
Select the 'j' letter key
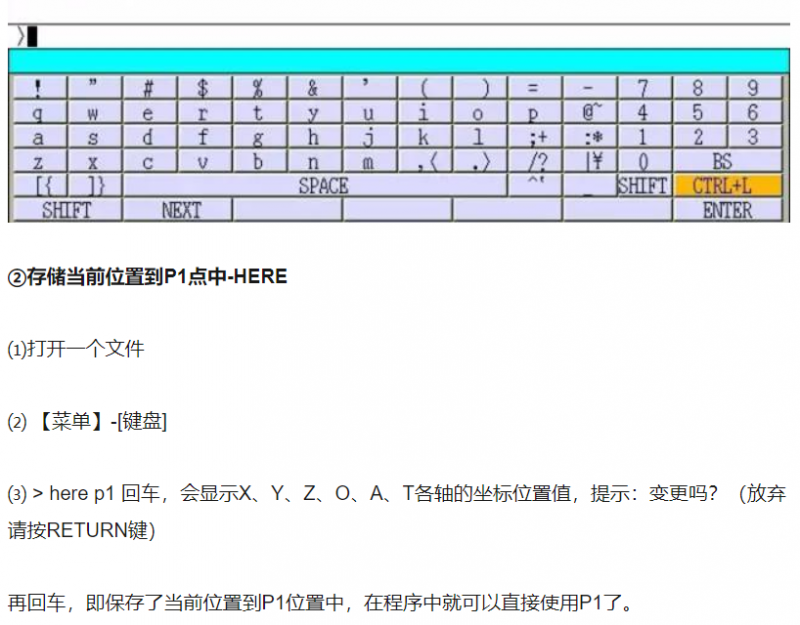click(x=370, y=137)
